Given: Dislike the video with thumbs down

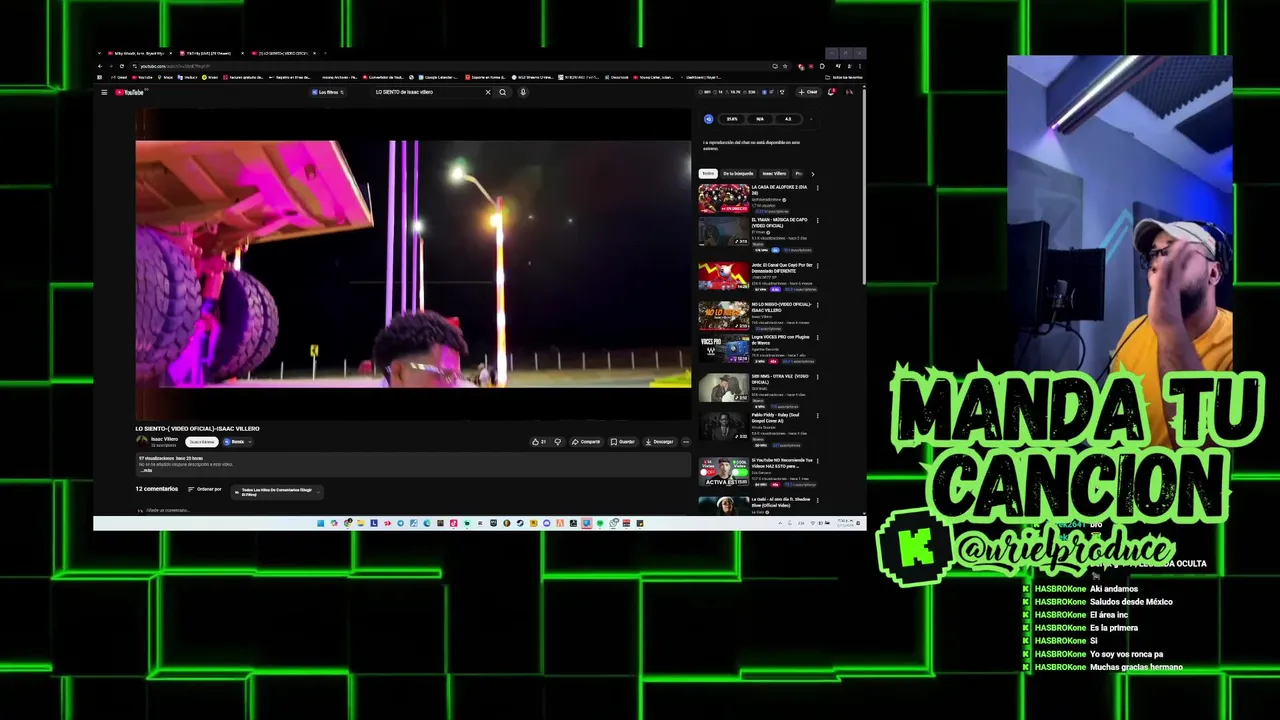Looking at the screenshot, I should click(558, 441).
